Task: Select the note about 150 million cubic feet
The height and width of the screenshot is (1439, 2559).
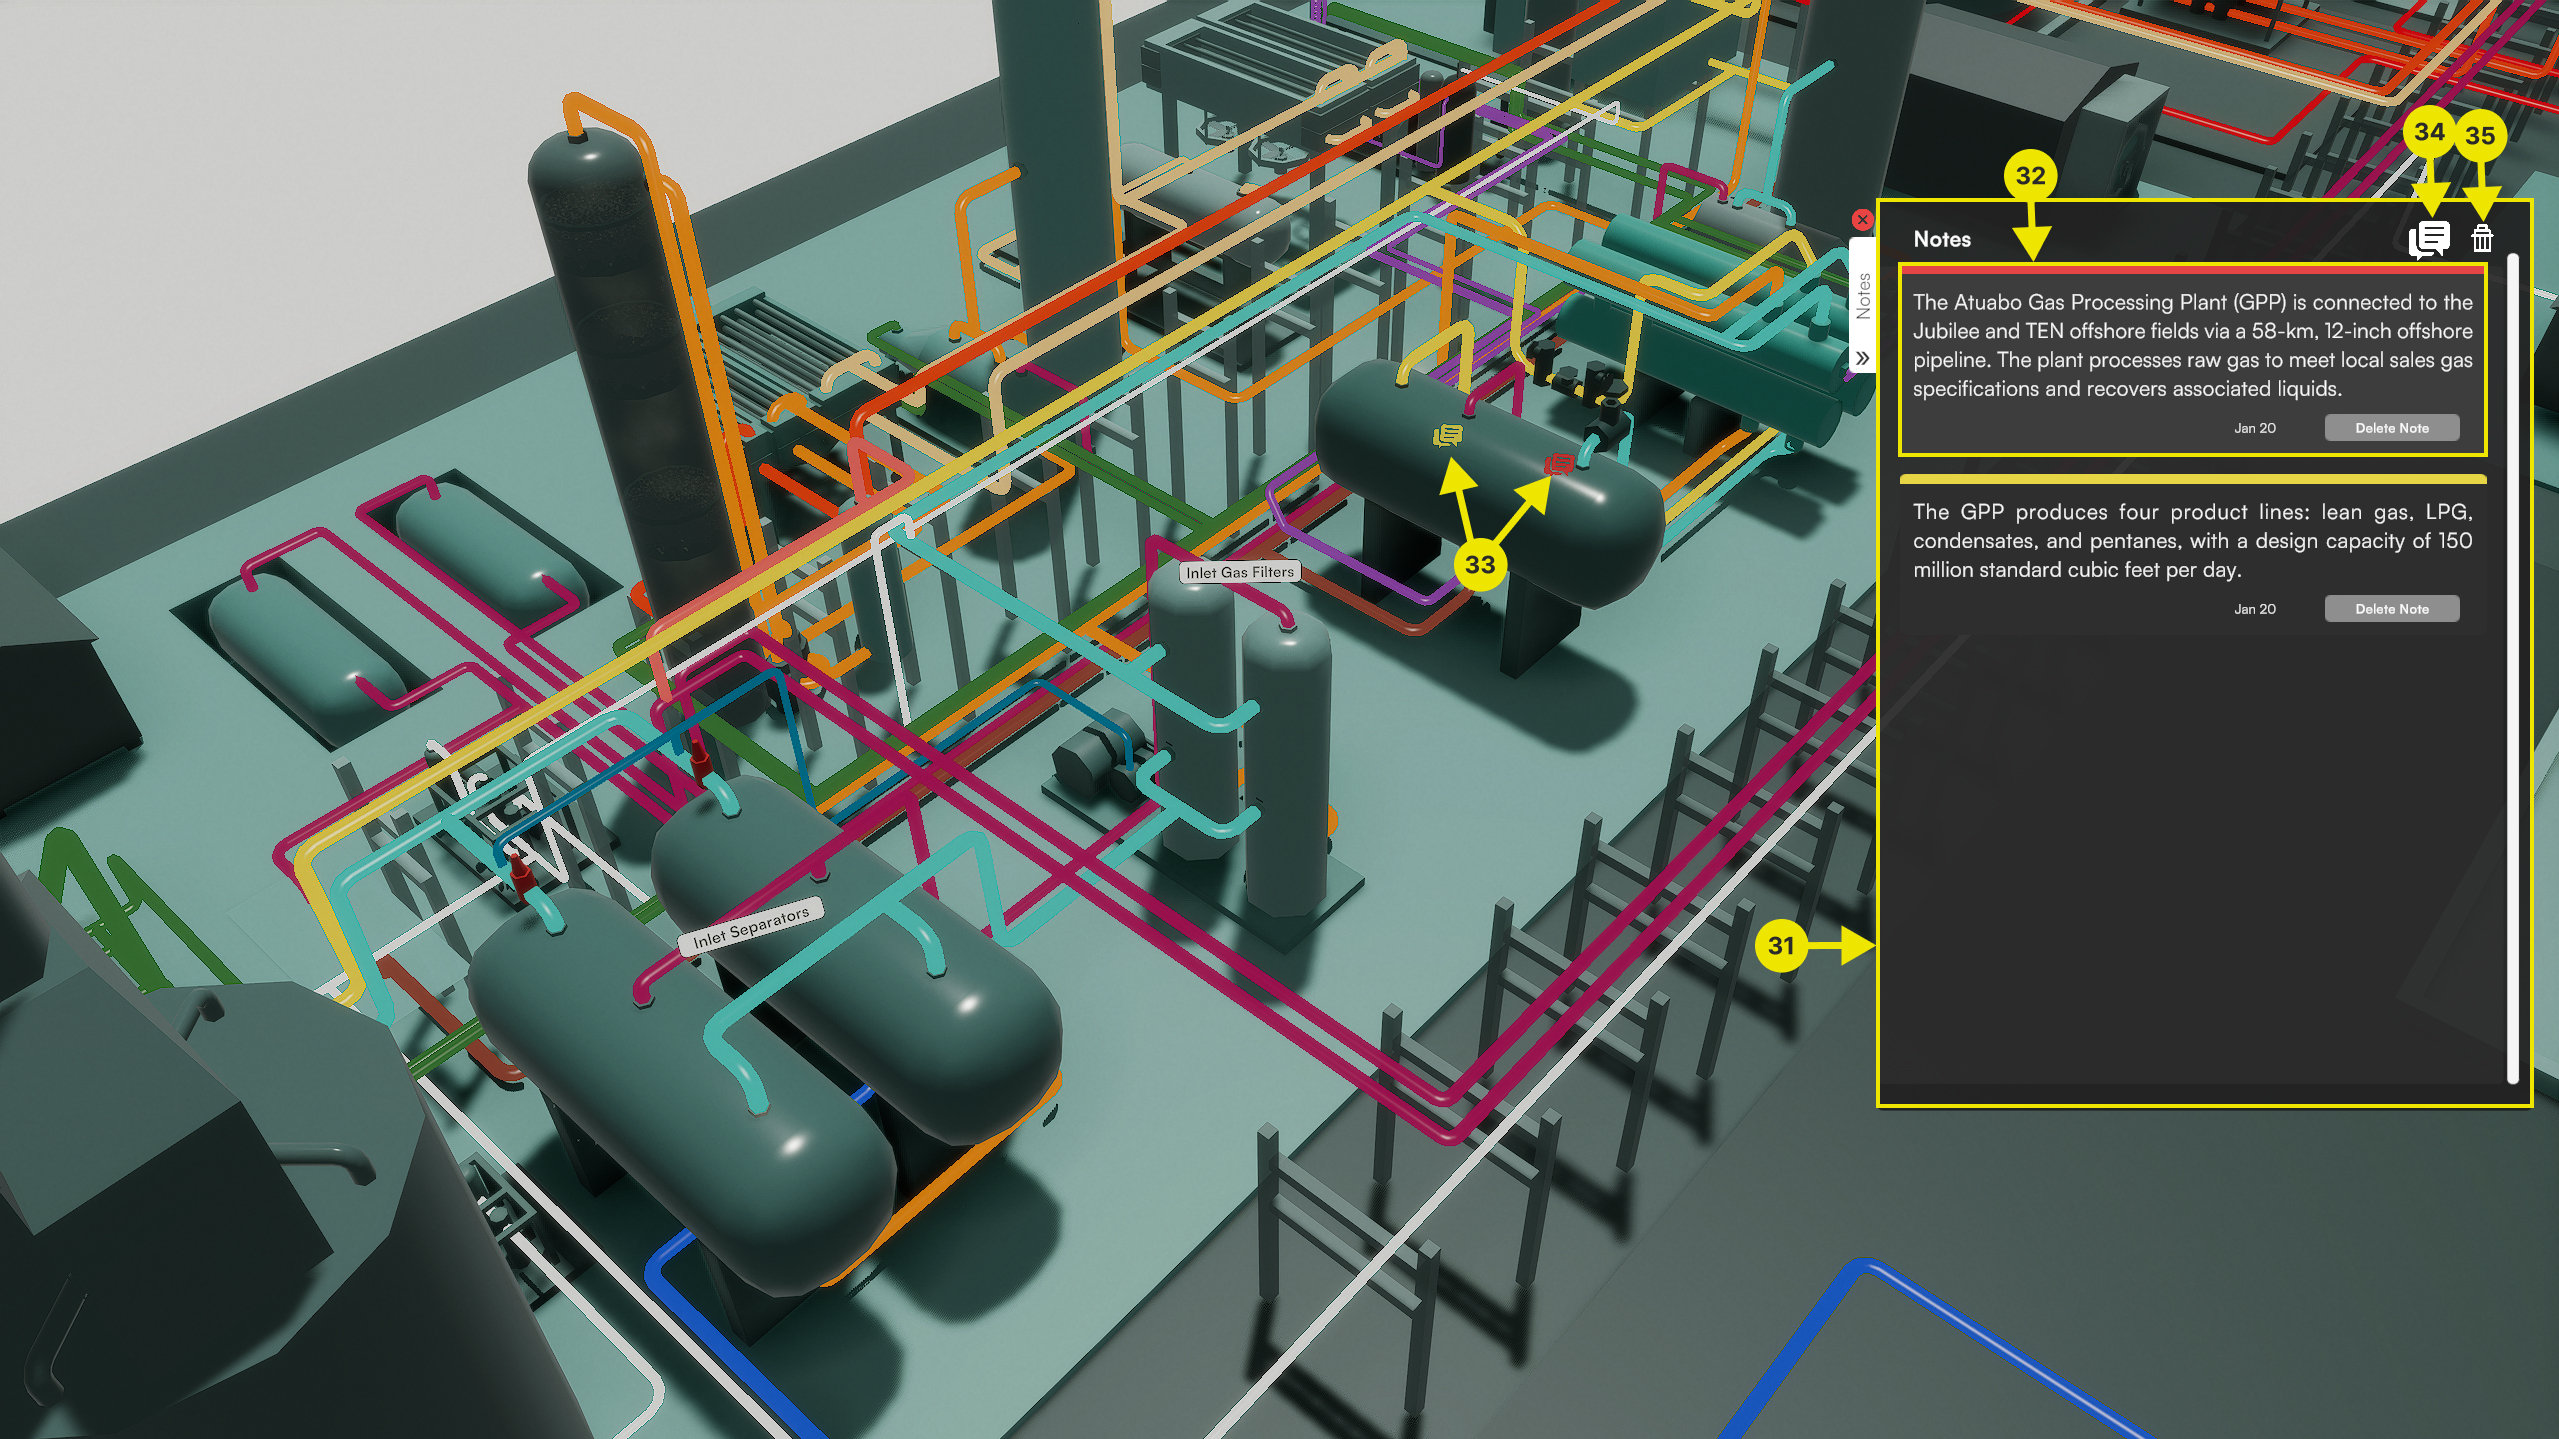Action: pyautogui.click(x=2192, y=541)
